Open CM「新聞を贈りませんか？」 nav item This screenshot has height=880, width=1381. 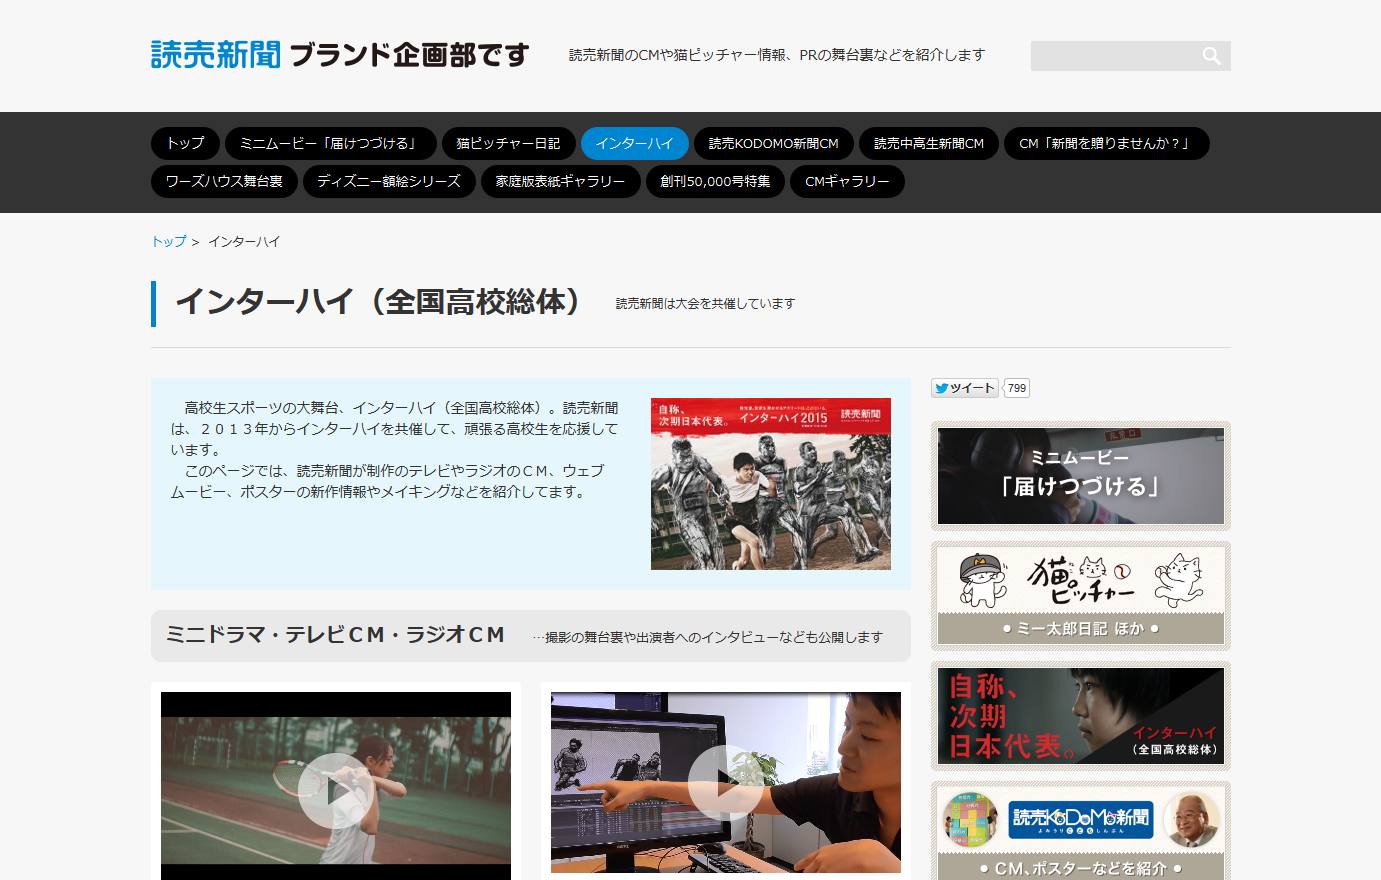point(1107,143)
